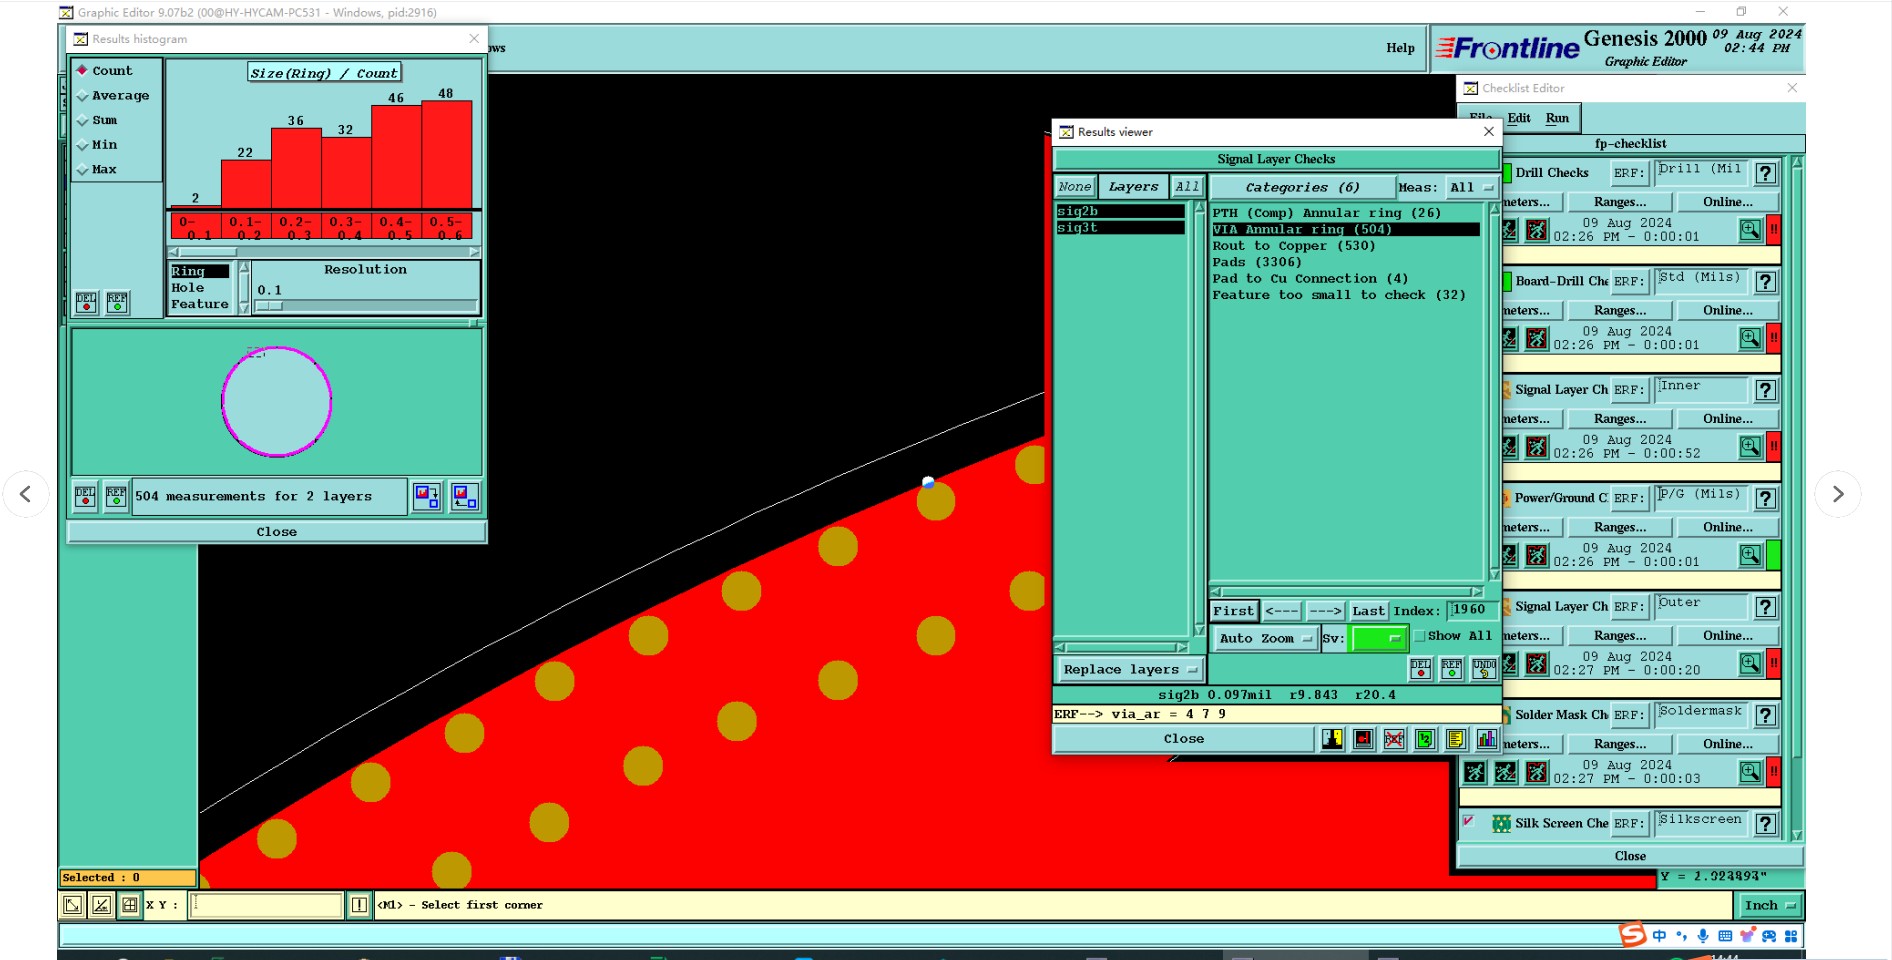Enable the Show All checkbox
The height and width of the screenshot is (960, 1892).
[1420, 636]
